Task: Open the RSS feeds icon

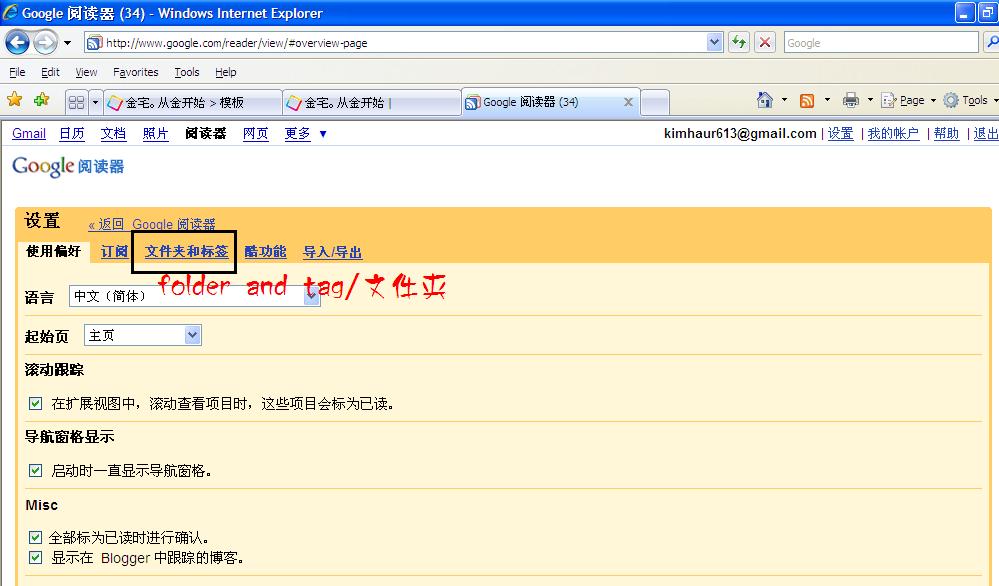Action: (806, 100)
